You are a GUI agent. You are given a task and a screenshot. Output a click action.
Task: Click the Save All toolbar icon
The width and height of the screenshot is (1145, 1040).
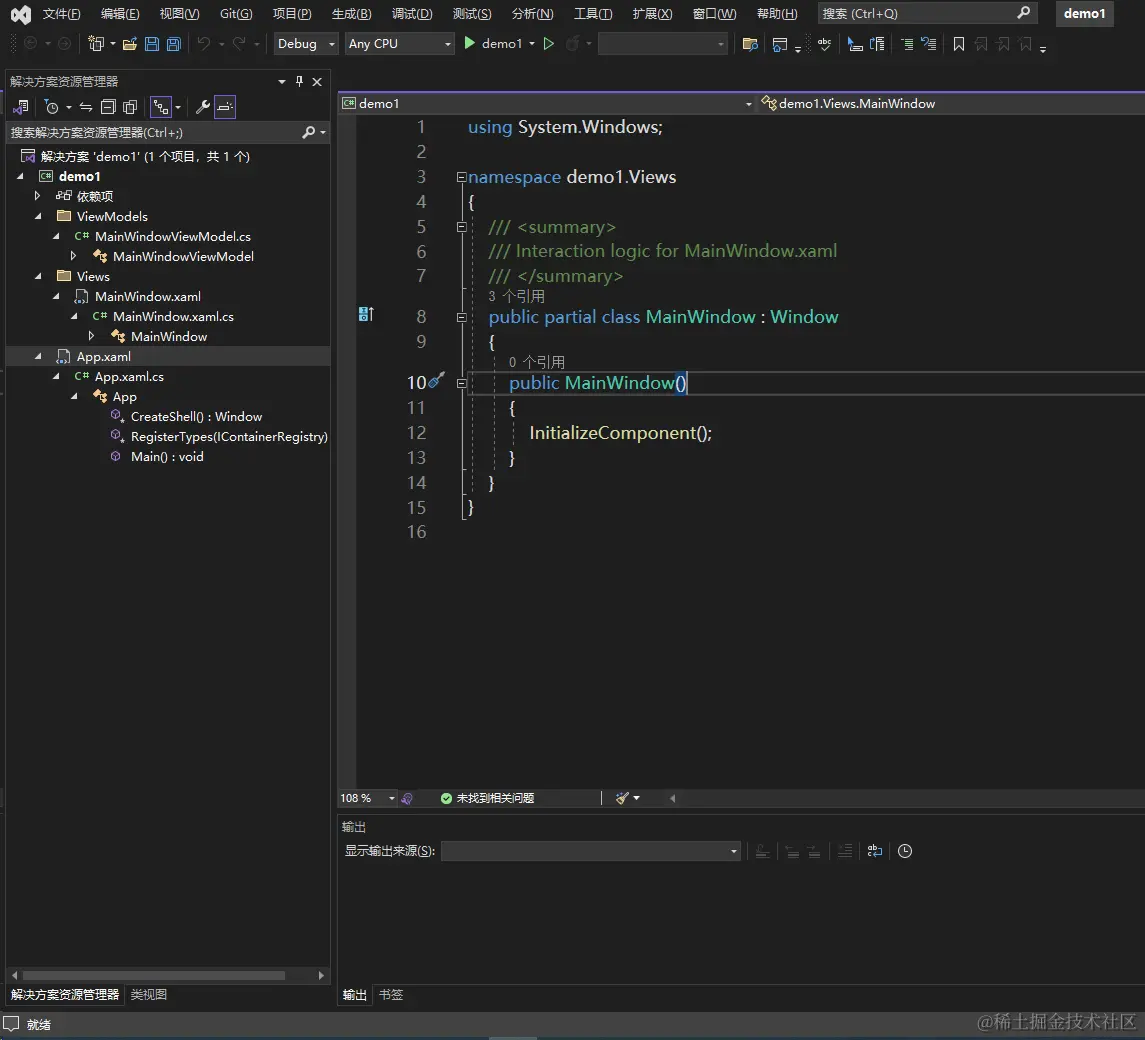pyautogui.click(x=173, y=44)
